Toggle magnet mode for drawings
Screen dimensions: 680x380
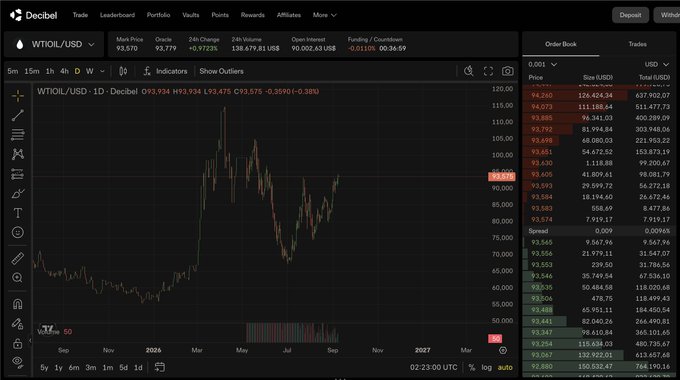pyautogui.click(x=18, y=304)
